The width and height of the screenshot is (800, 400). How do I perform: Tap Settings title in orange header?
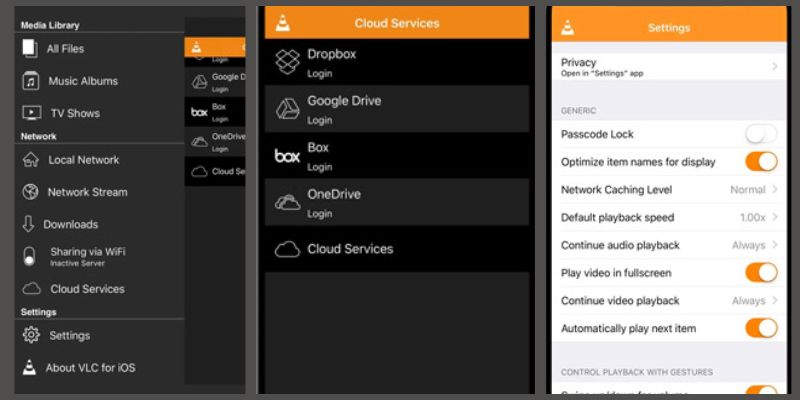coord(668,28)
